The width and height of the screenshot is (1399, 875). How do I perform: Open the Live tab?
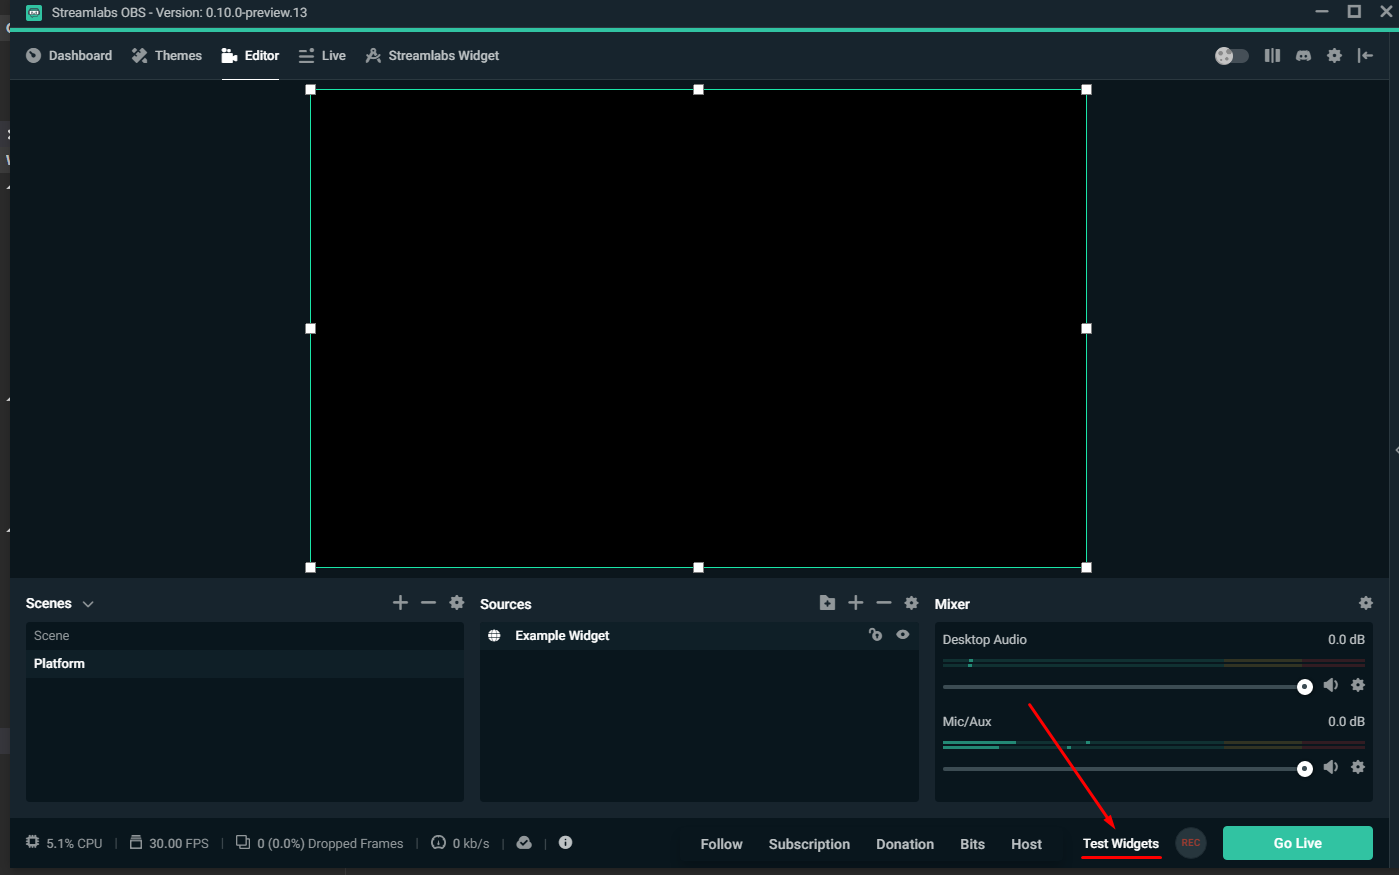[322, 56]
